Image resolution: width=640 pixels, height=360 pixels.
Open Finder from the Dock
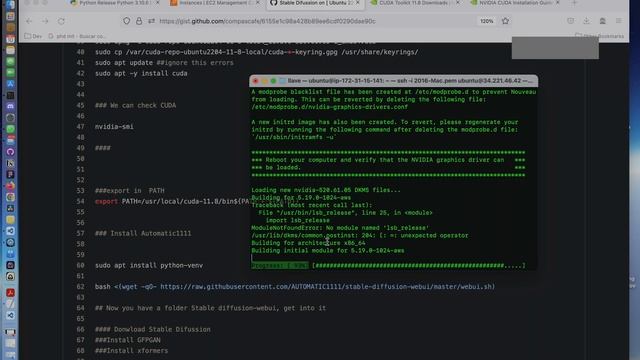pos(10,5)
